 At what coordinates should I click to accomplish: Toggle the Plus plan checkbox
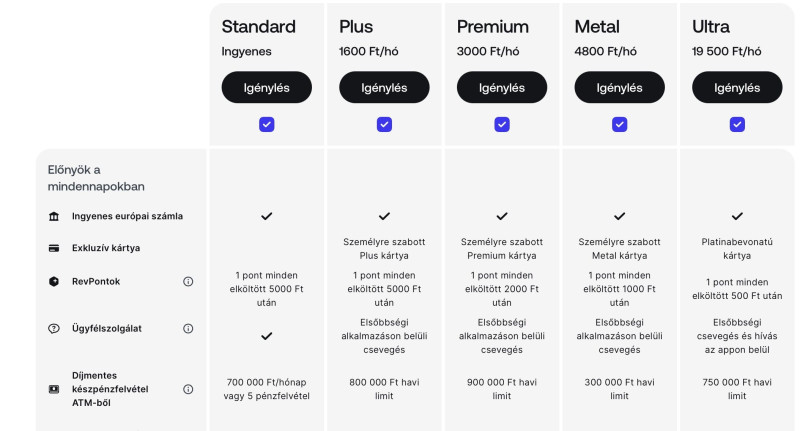pyautogui.click(x=384, y=124)
